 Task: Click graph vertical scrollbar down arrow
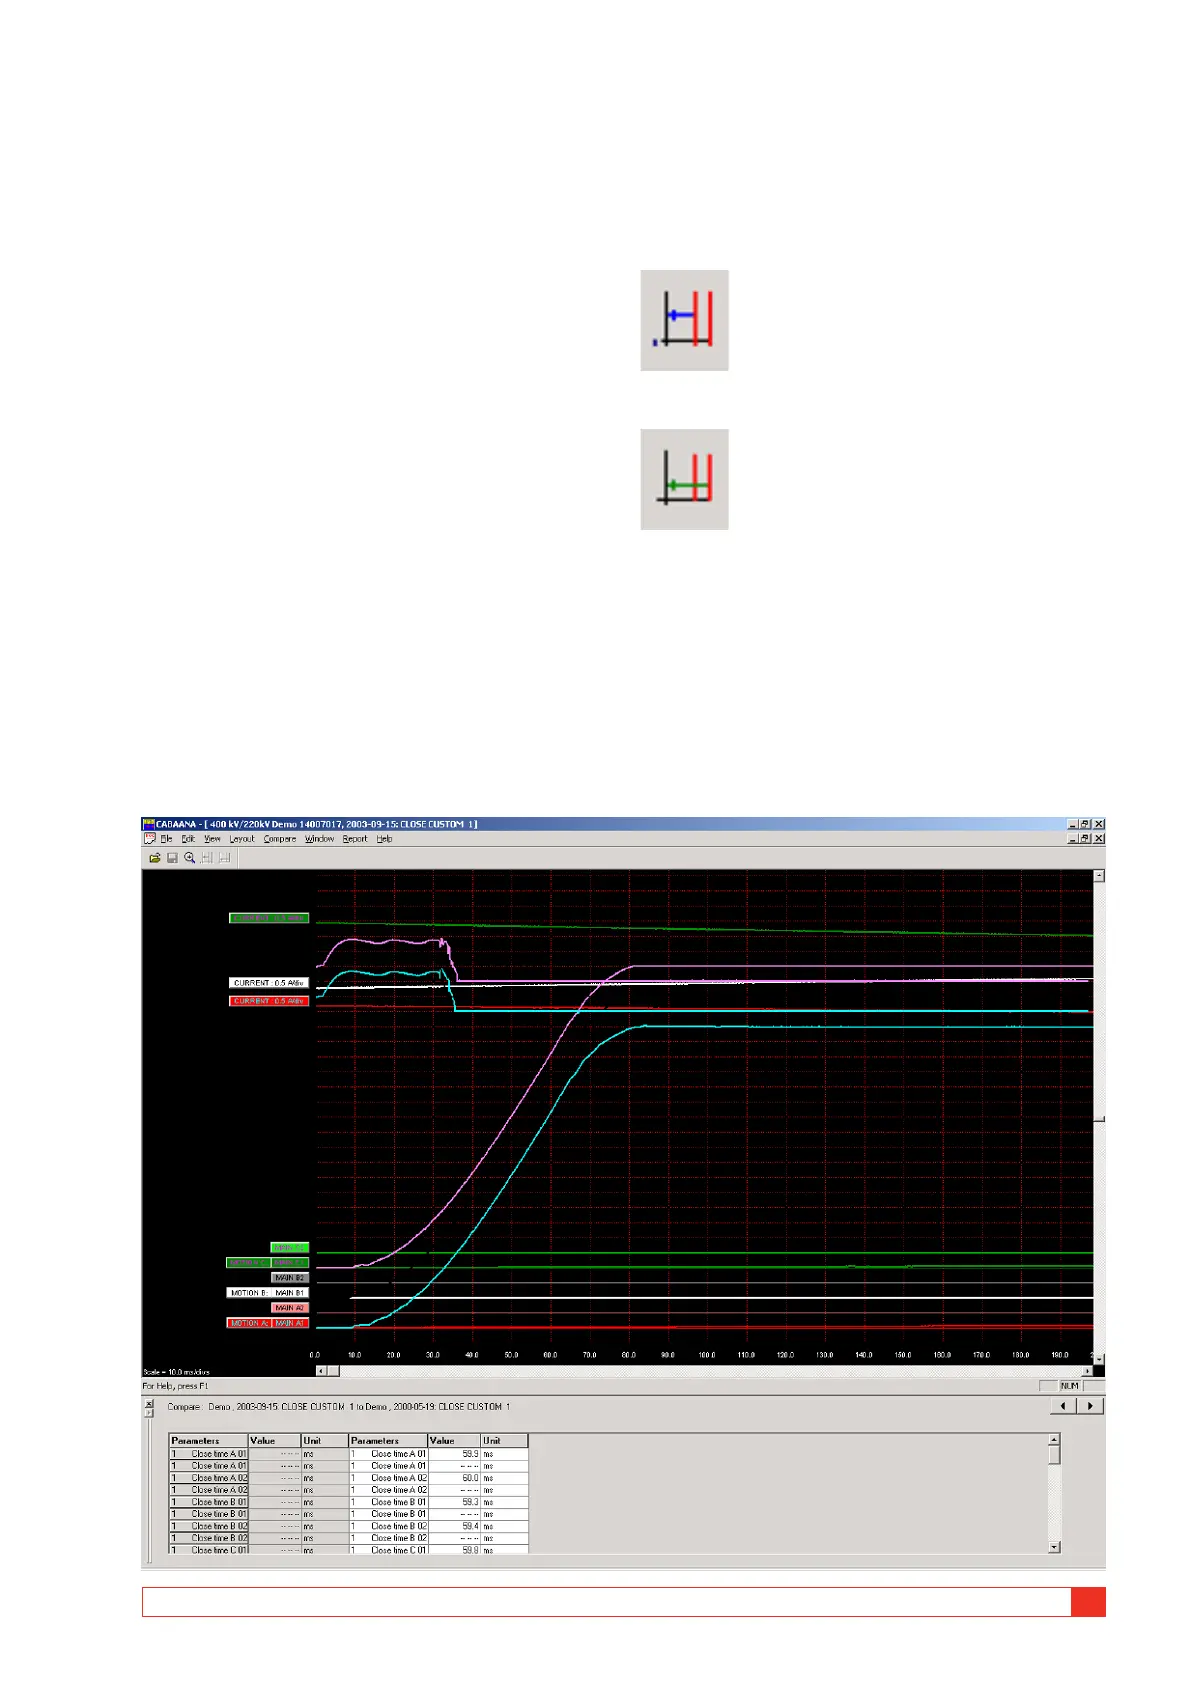pyautogui.click(x=1099, y=1359)
